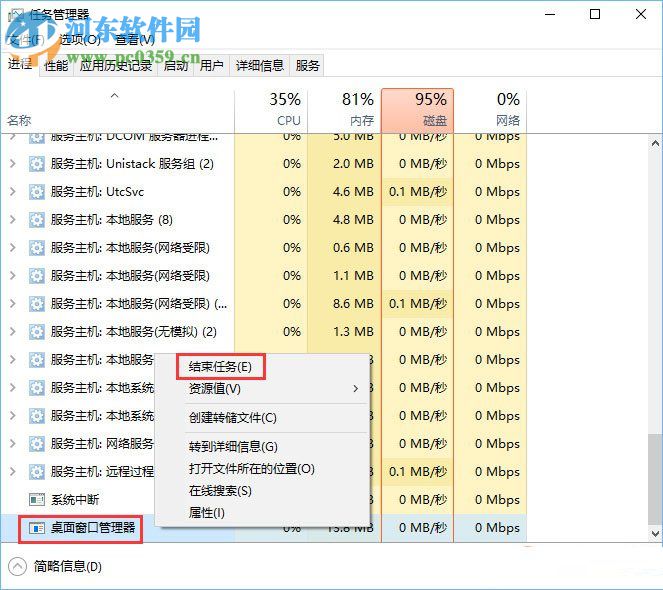Open the 选项(O) menu
Viewport: 663px width, 590px height.
[x=80, y=40]
